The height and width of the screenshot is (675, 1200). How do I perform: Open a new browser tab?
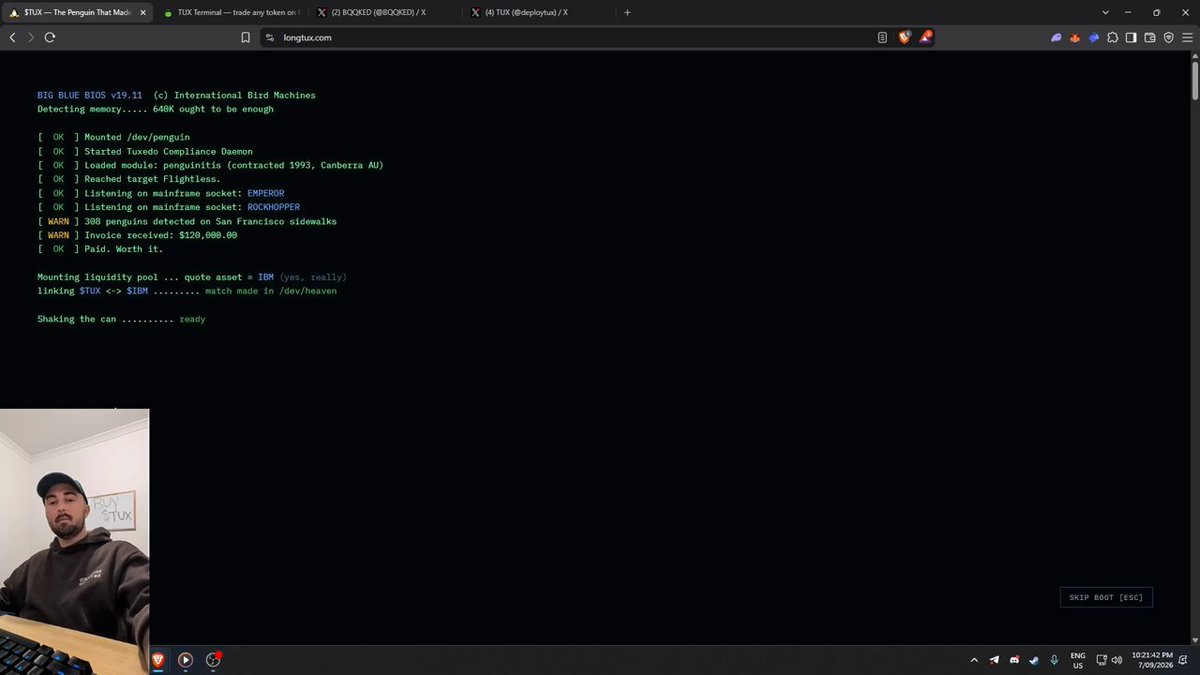coord(627,12)
